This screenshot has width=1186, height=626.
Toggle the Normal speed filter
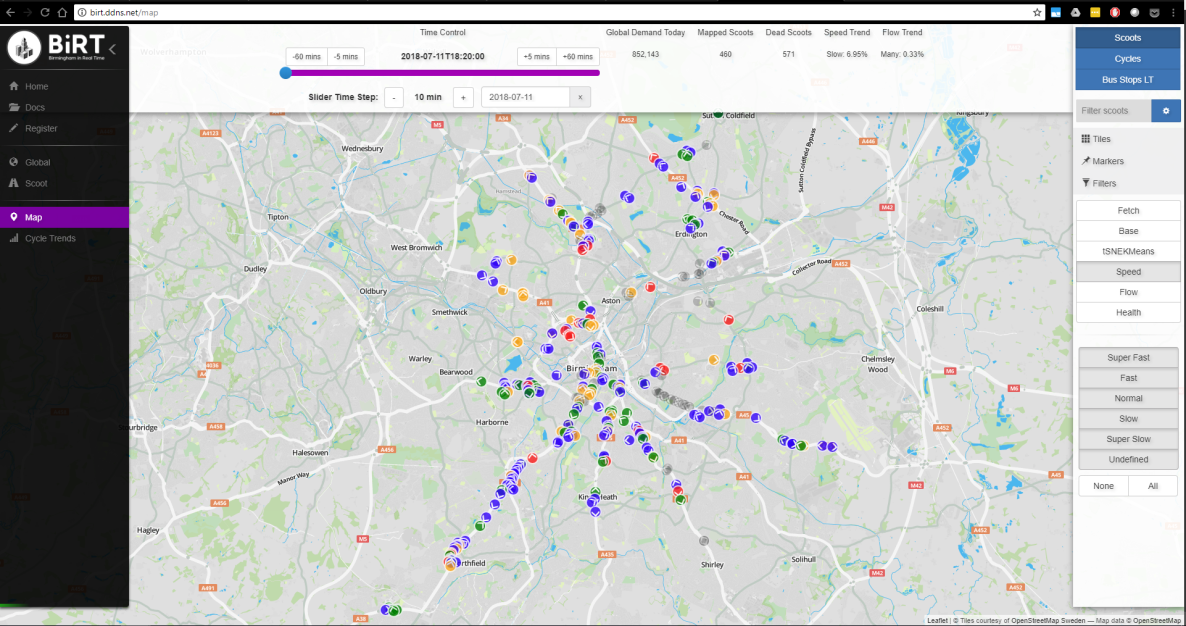[1128, 398]
